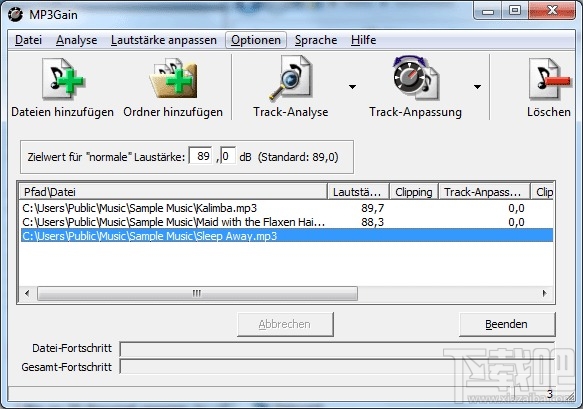Click the status bar file count 3

click(x=550, y=394)
